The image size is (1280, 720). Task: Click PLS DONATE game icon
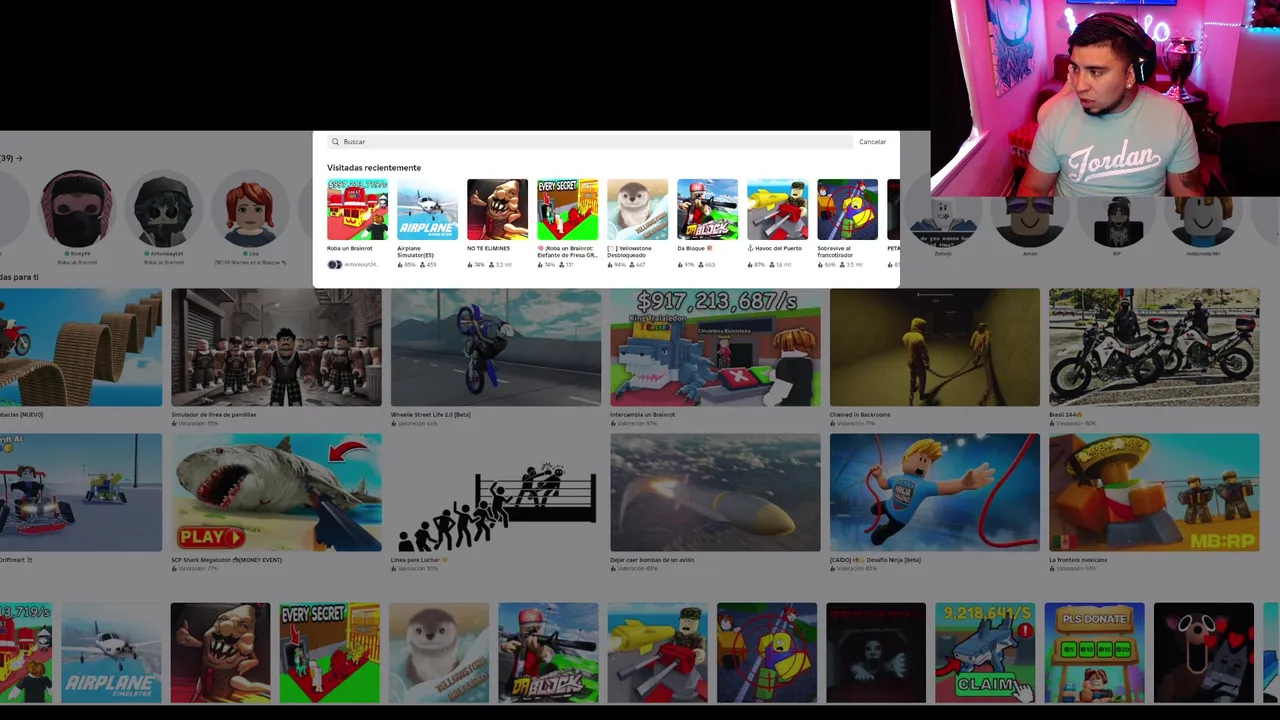(x=1095, y=652)
